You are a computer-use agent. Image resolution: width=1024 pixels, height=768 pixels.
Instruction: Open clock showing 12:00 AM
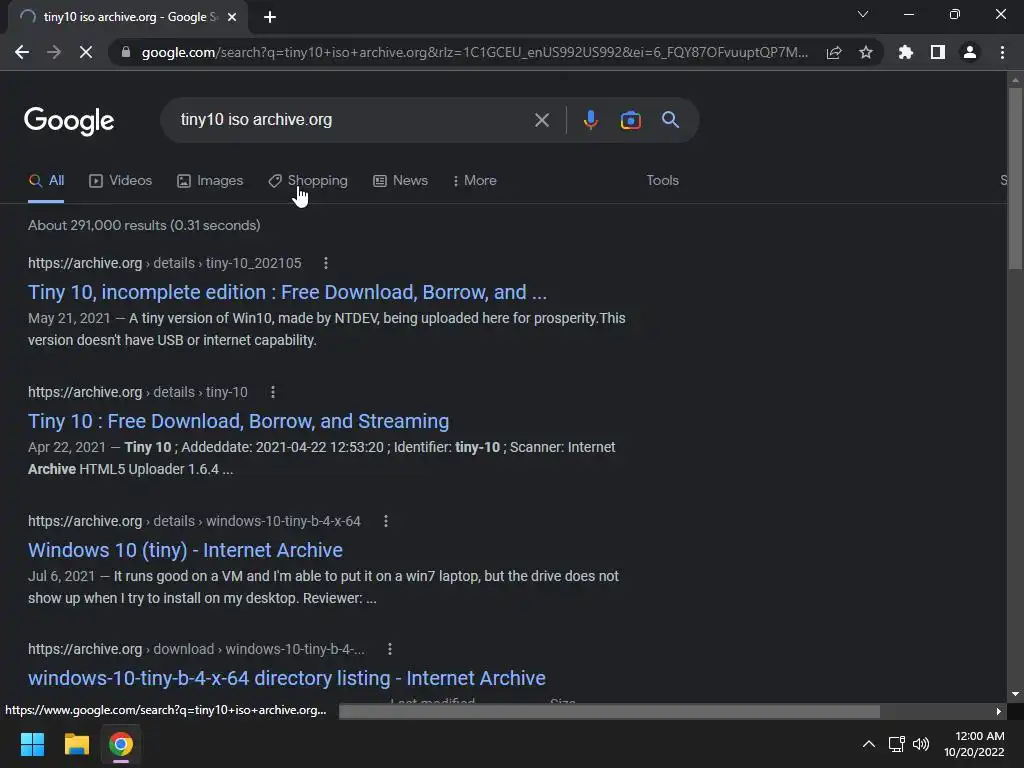coord(974,744)
